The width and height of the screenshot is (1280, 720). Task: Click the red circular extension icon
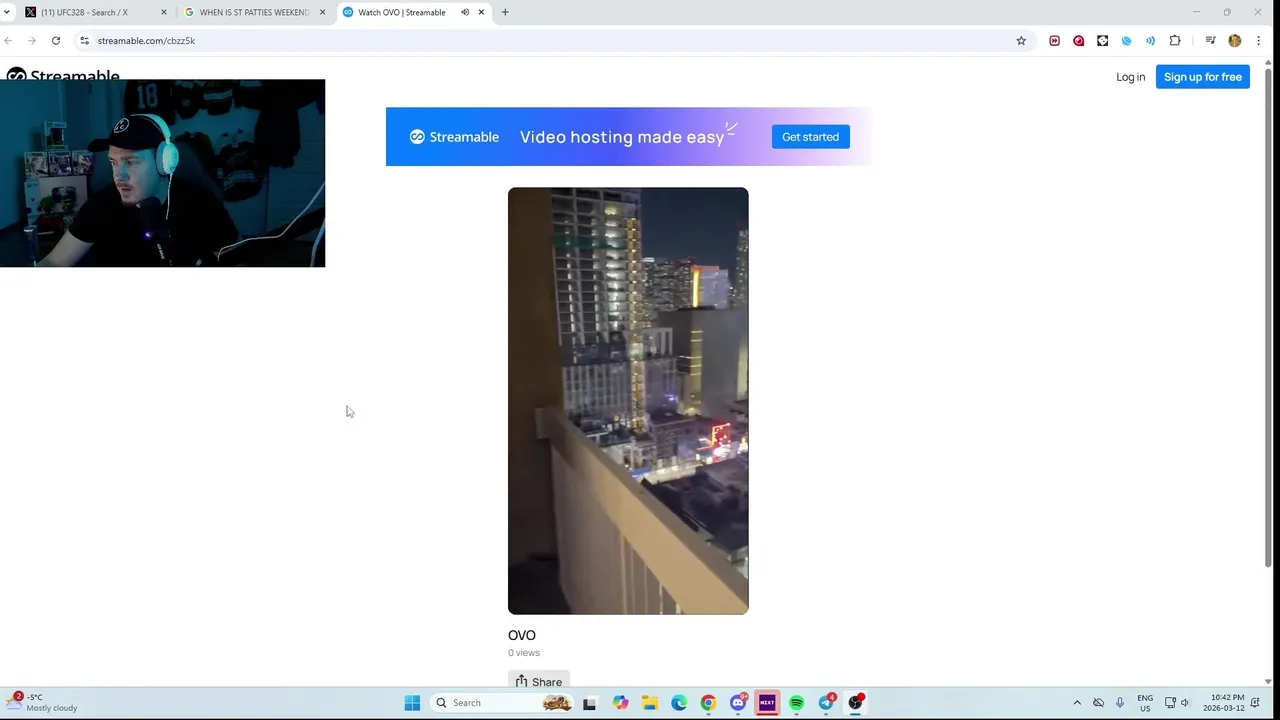click(1078, 41)
